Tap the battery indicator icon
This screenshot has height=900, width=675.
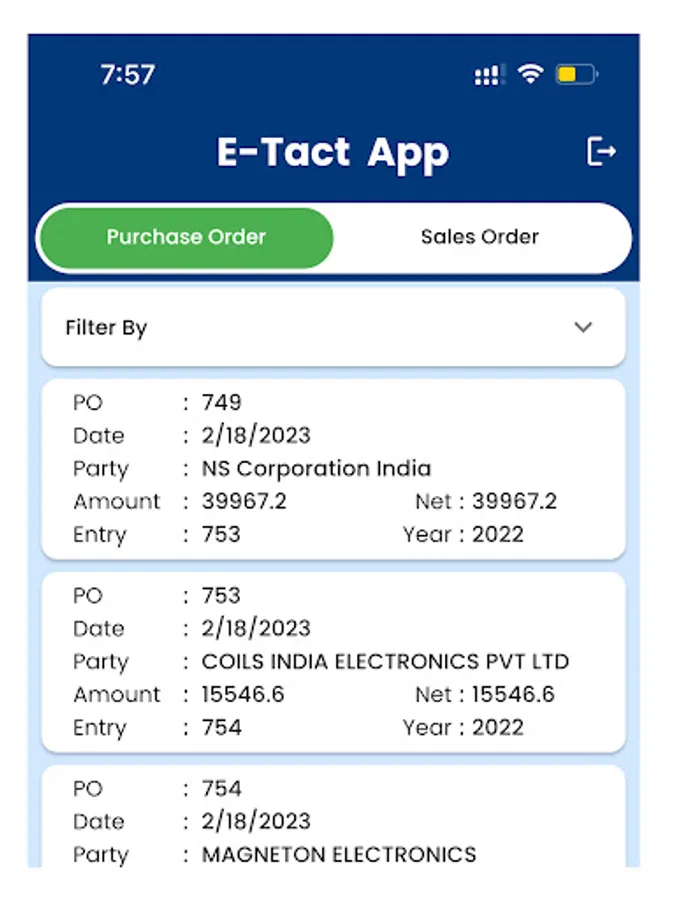click(x=577, y=75)
